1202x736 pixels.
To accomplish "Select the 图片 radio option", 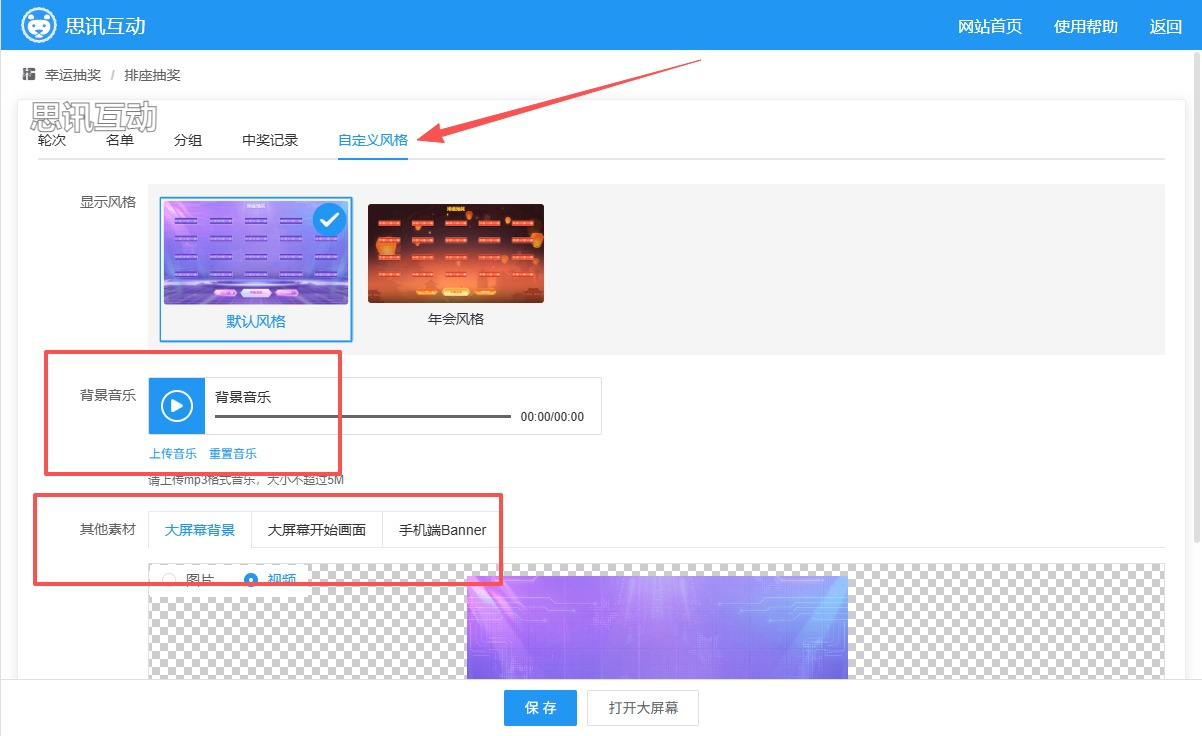I will (x=169, y=579).
